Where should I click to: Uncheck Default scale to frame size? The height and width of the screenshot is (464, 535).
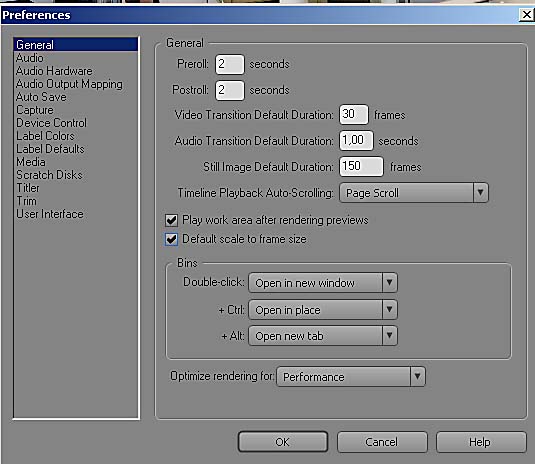coord(171,240)
